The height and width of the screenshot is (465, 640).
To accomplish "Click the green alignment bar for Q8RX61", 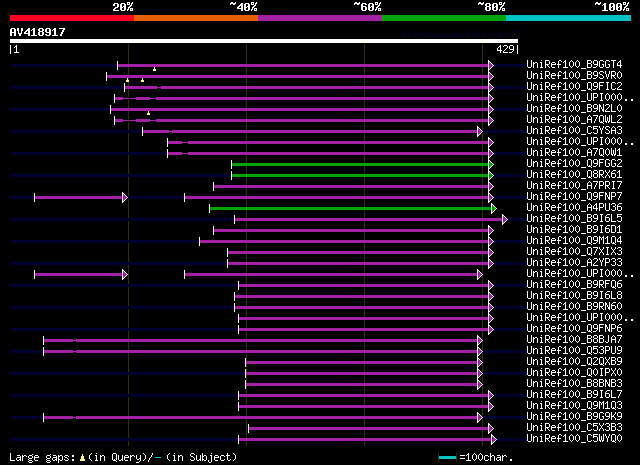I will [360, 176].
